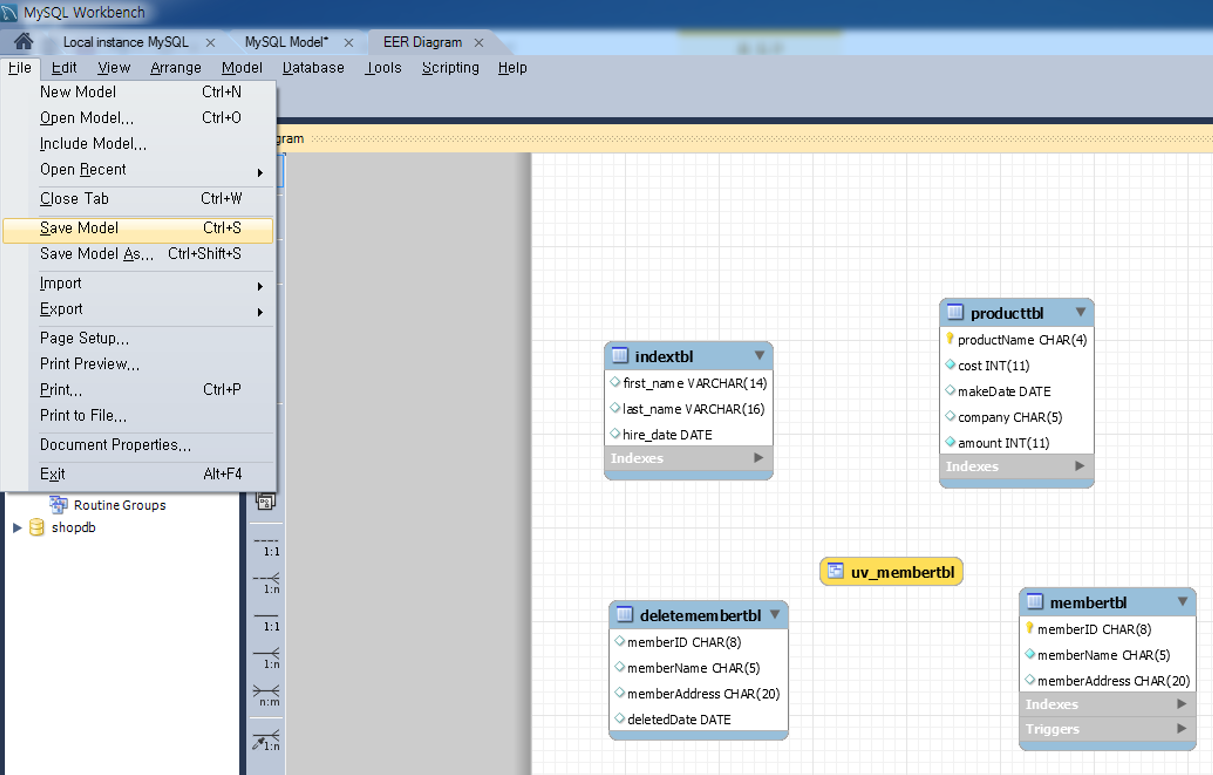Choose Save Model As... menu entry
1213x775 pixels.
[138, 254]
